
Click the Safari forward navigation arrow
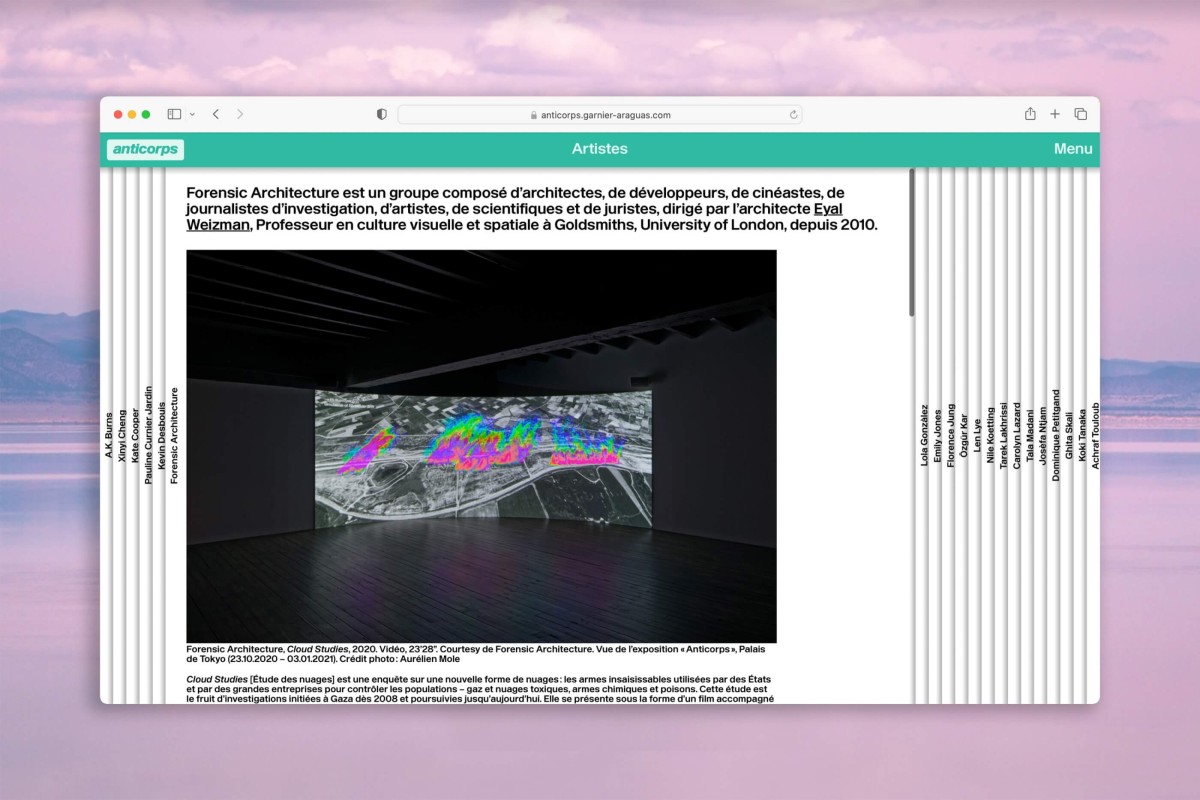[239, 114]
